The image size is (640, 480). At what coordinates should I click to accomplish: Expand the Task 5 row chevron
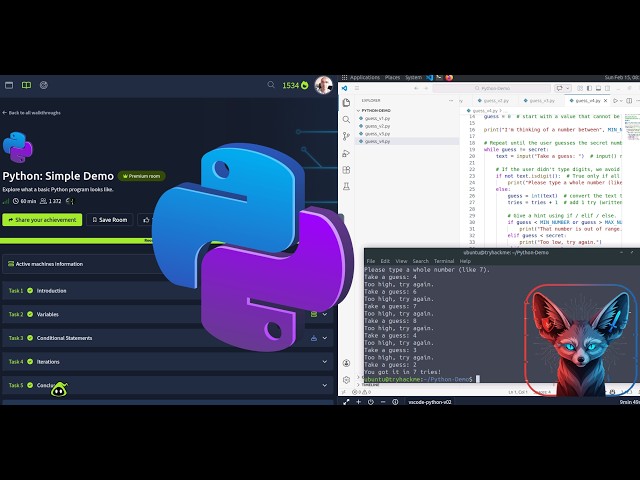pos(325,385)
